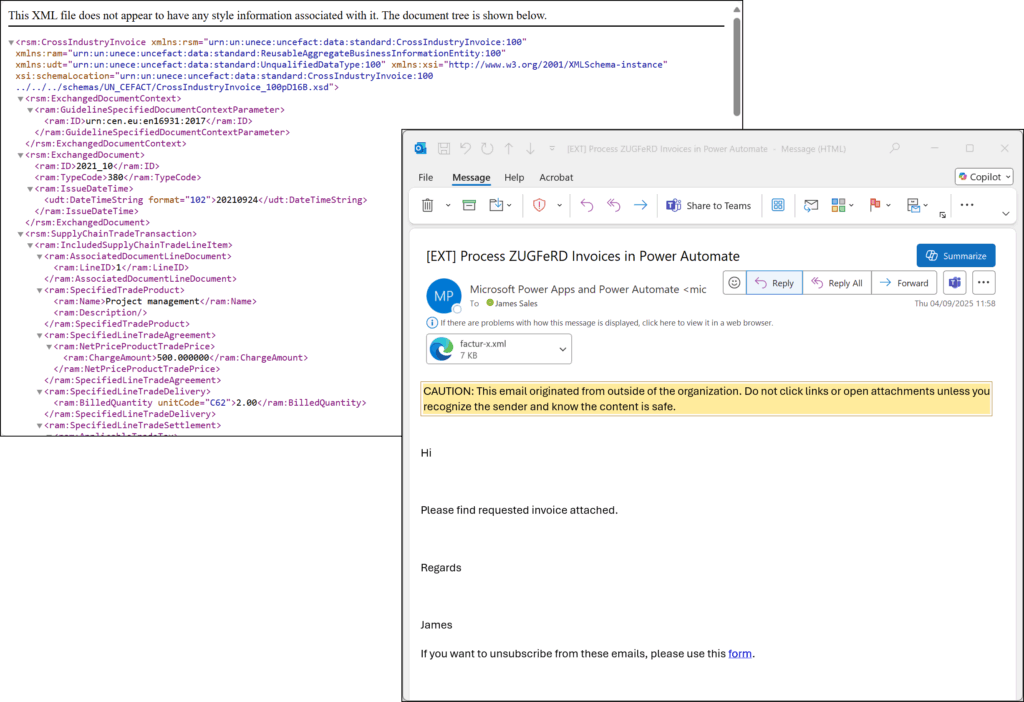Click the Reply All double-arrow icon in the ribbon
This screenshot has height=702, width=1024.
click(613, 206)
